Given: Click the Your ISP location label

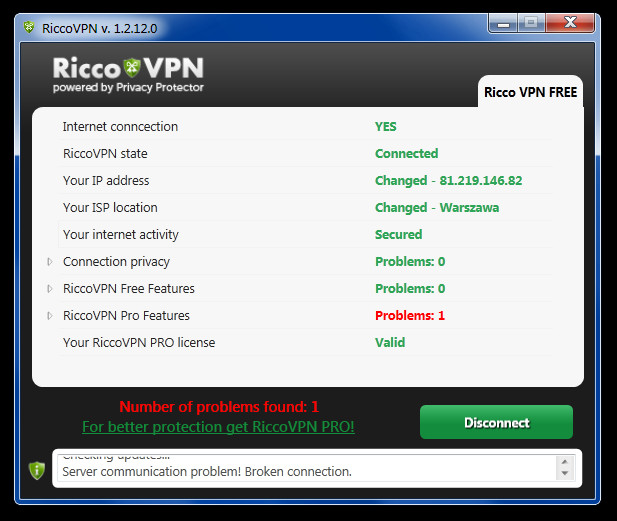Looking at the screenshot, I should click(x=110, y=207).
